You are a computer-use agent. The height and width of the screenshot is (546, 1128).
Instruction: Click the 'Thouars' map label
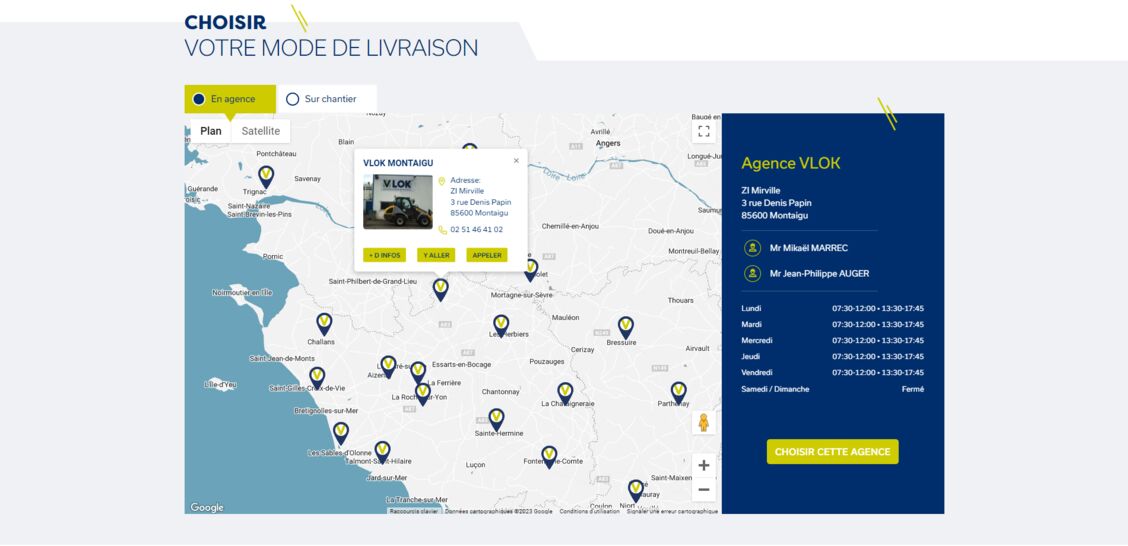(681, 300)
